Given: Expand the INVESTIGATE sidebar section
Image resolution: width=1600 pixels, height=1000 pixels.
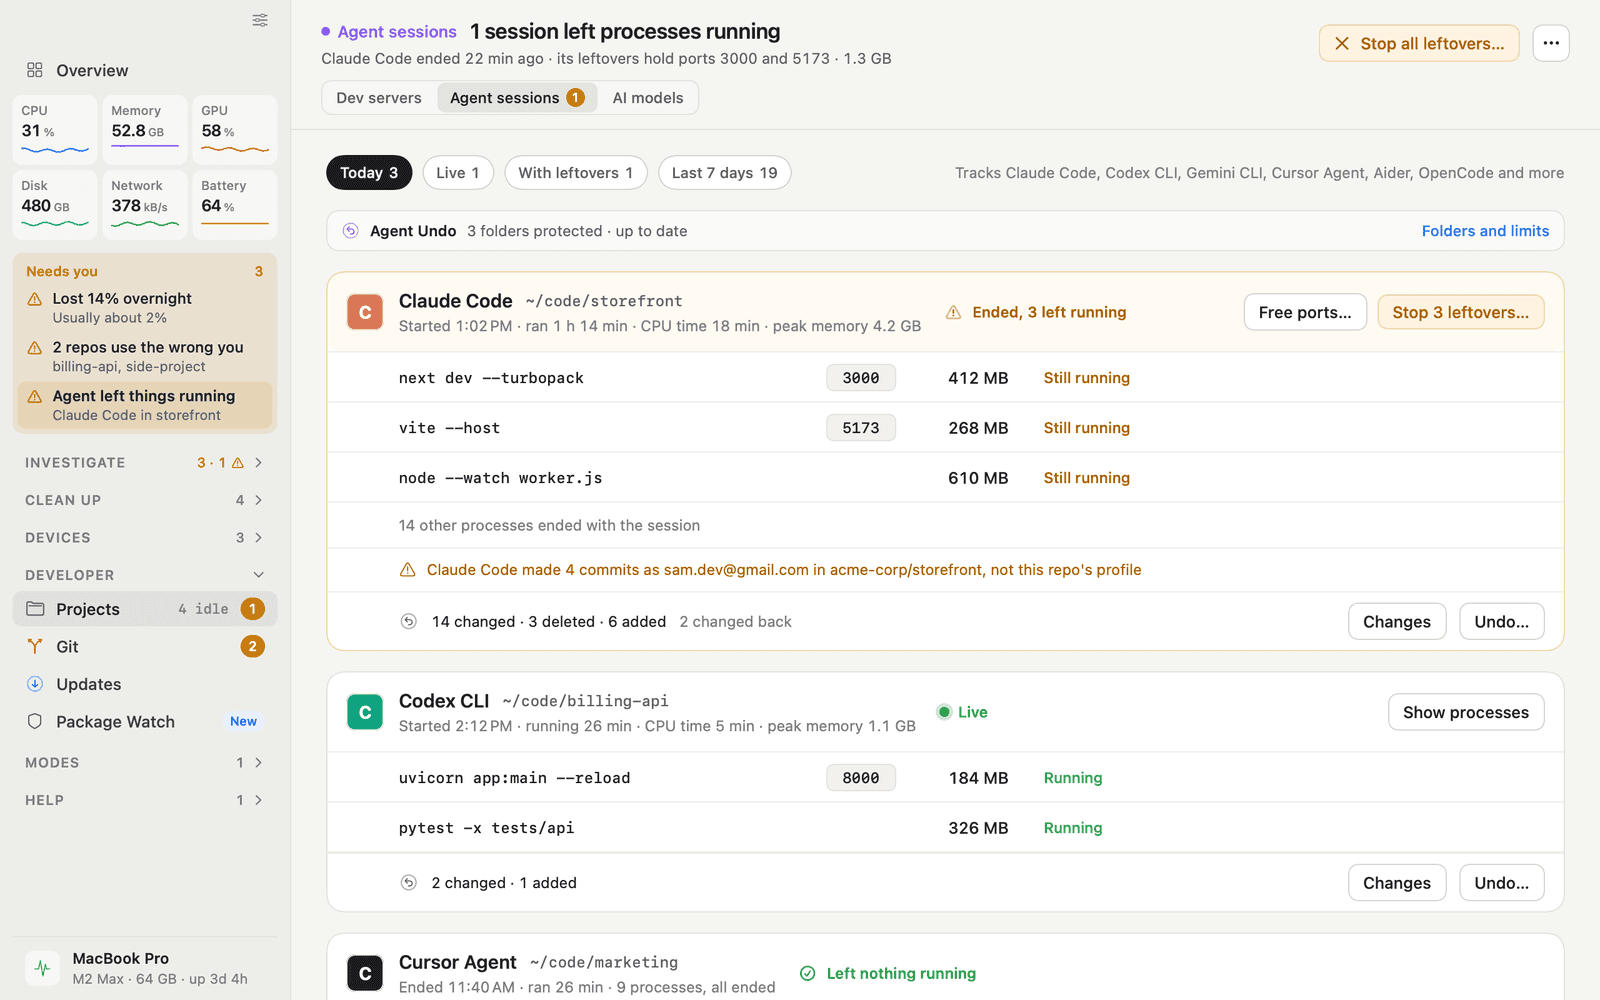Looking at the screenshot, I should (x=145, y=463).
